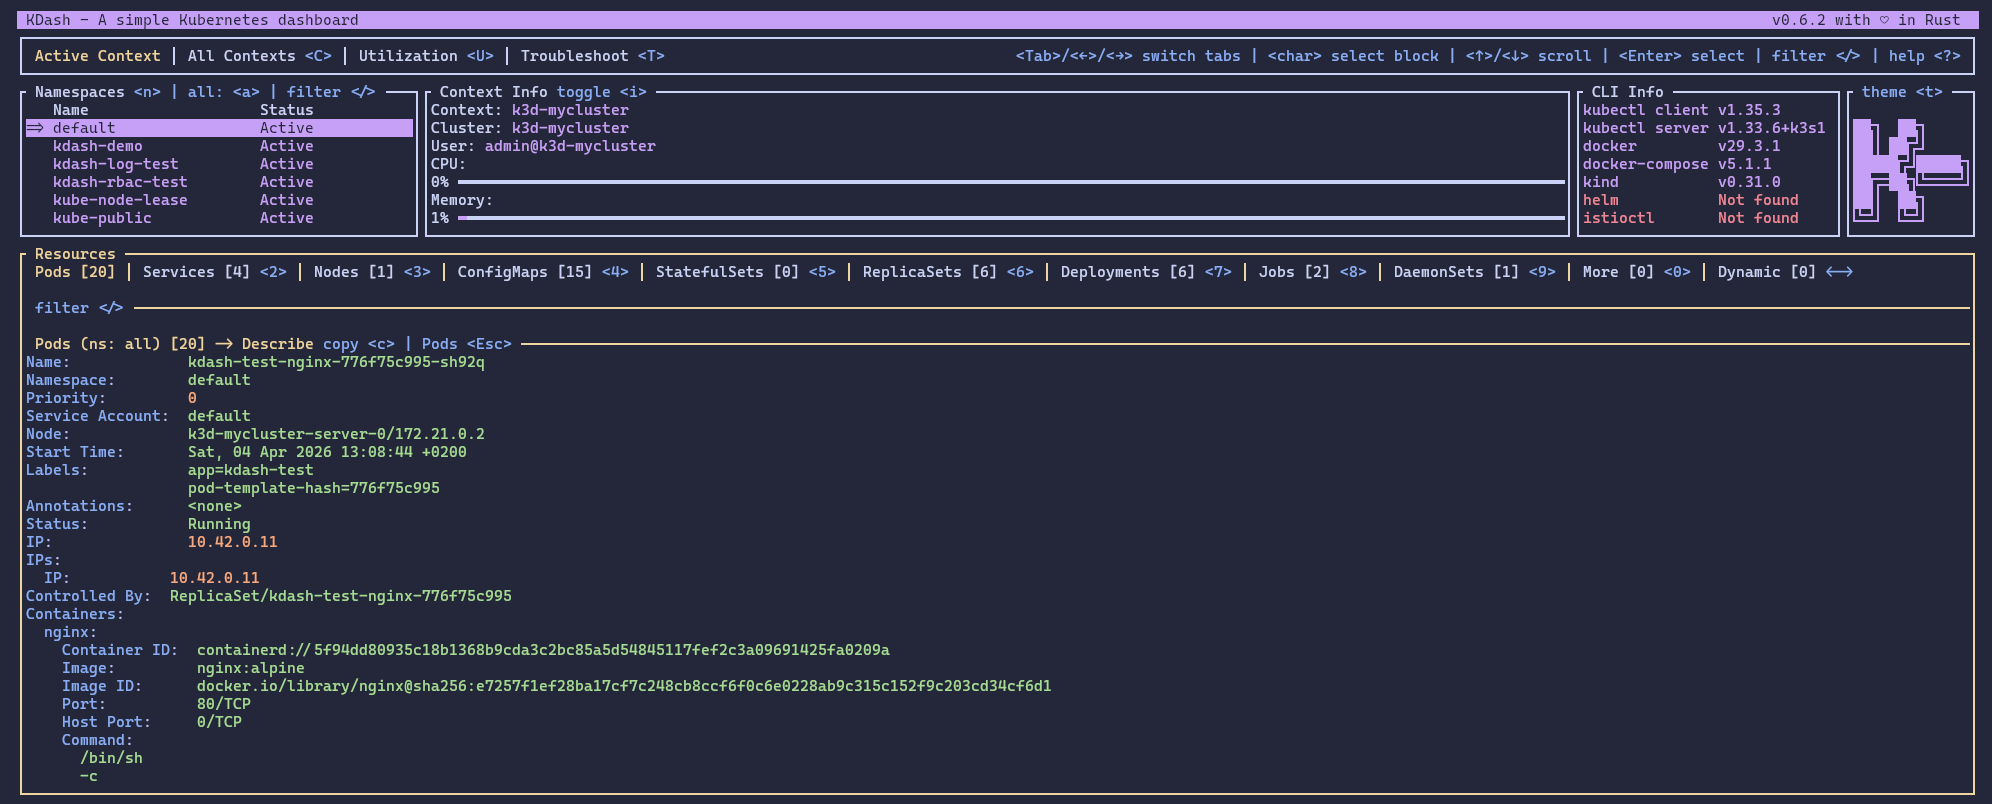Click the Image nginx:alpine value

click(251, 668)
